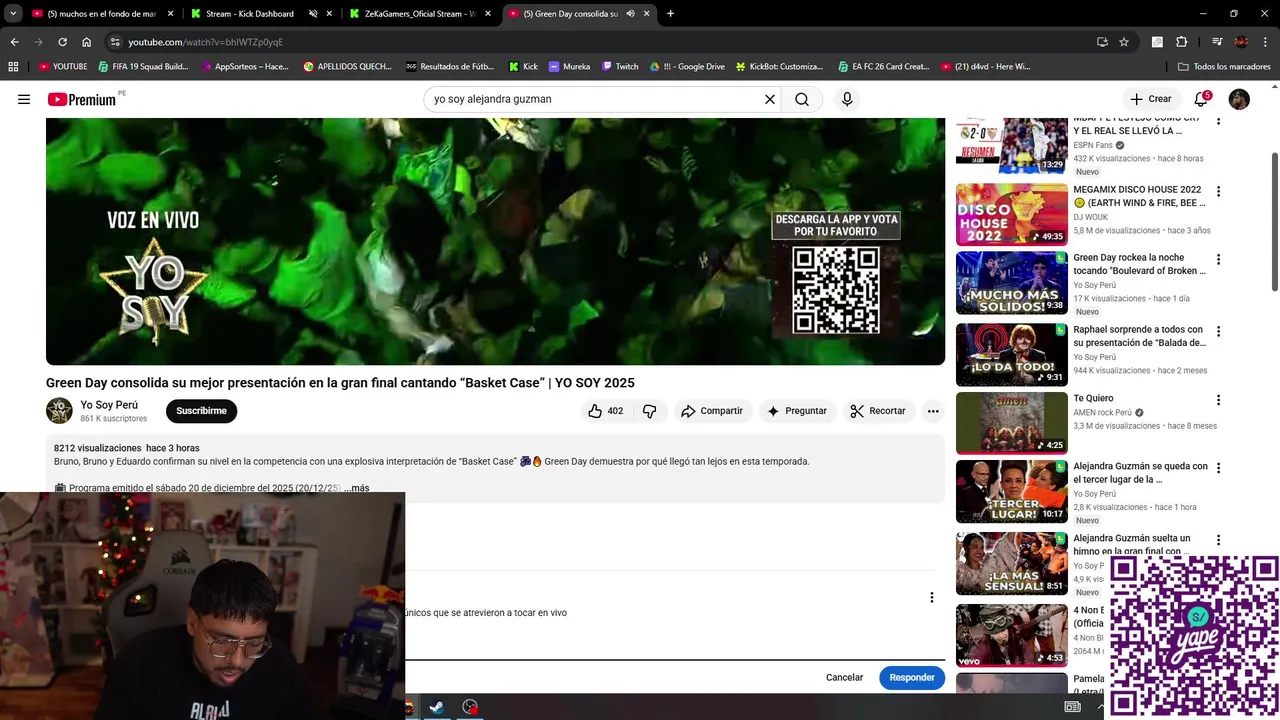Run the search with the magnifier button
Image resolution: width=1280 pixels, height=720 pixels.
coord(802,99)
